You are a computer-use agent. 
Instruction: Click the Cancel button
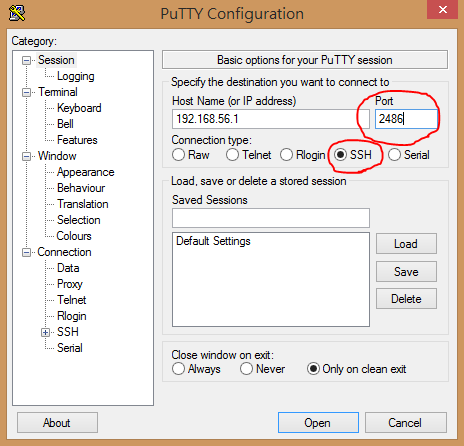[x=405, y=423]
